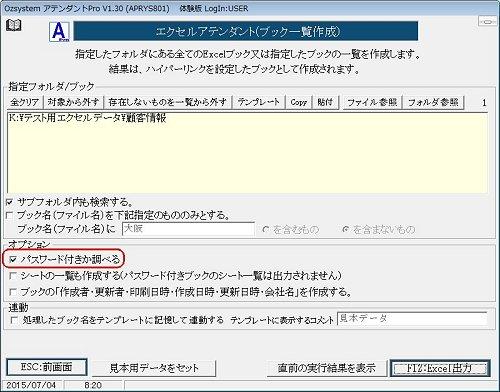
Task: Select the を含まないもの radio button
Action: point(346,230)
